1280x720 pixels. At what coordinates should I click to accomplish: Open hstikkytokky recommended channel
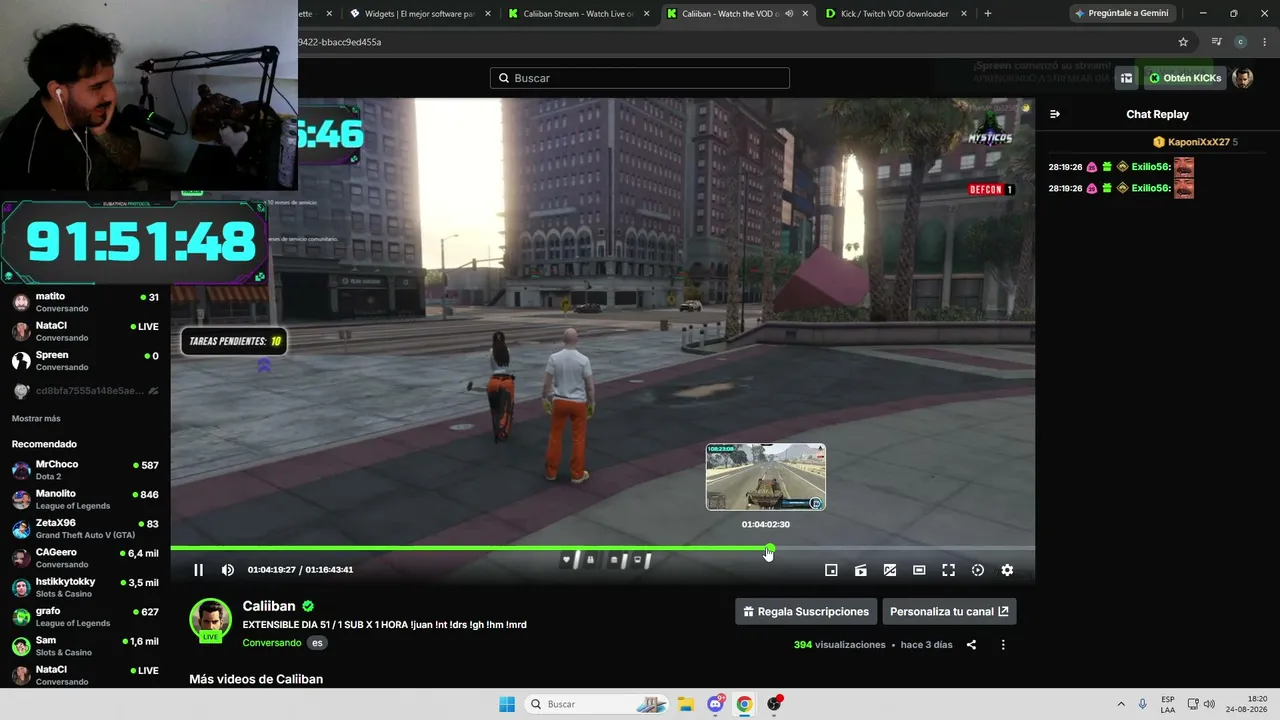pyautogui.click(x=85, y=587)
